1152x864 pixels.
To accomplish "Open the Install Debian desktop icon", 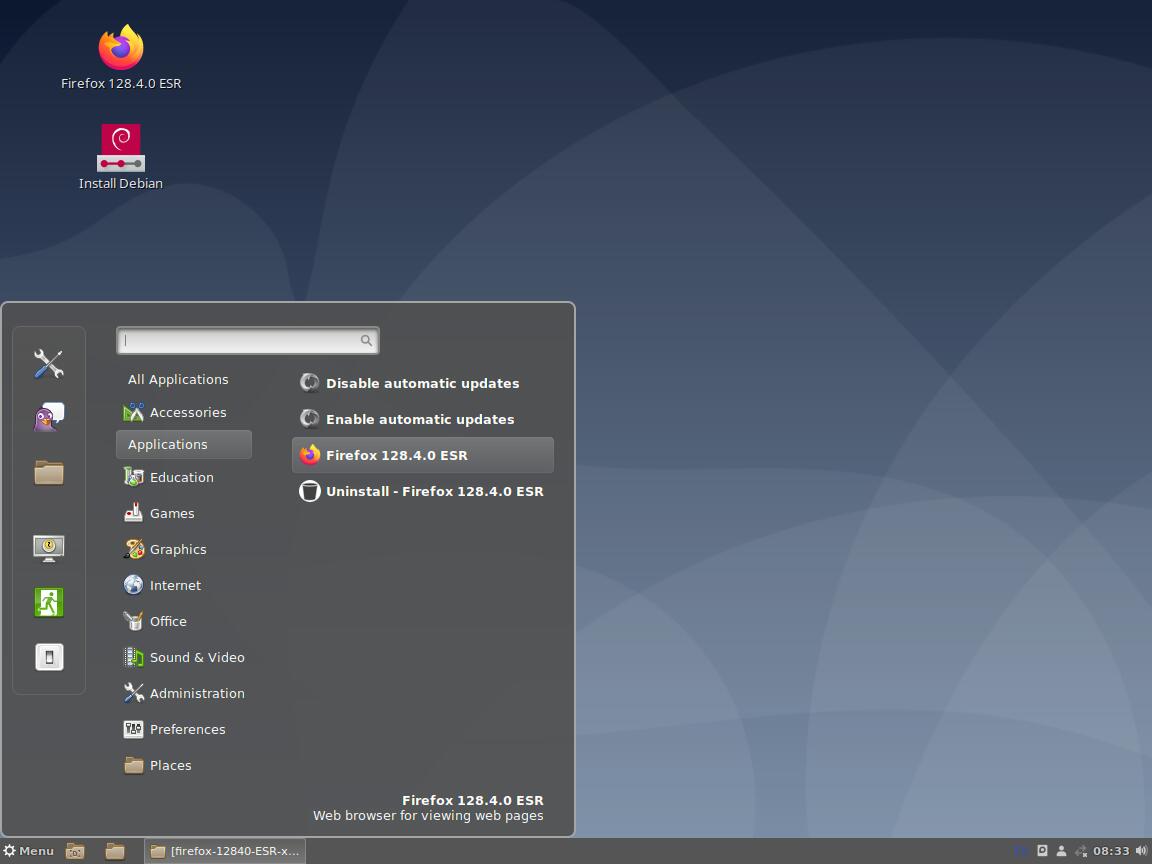I will point(120,148).
